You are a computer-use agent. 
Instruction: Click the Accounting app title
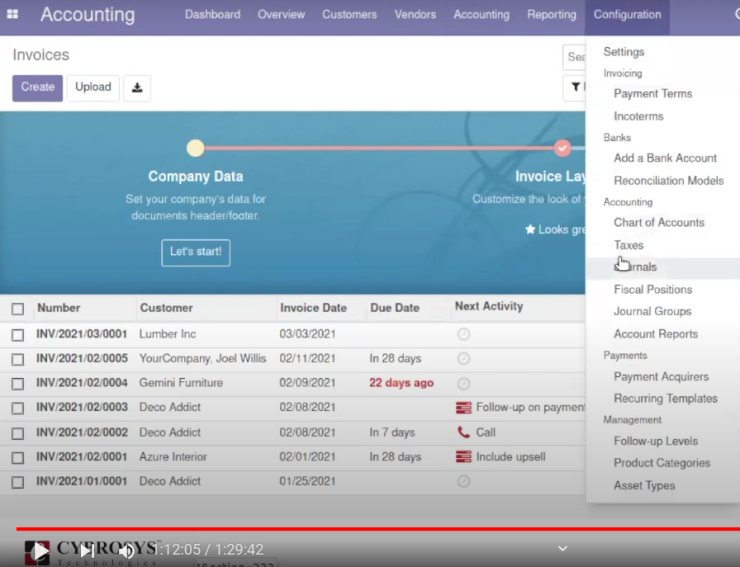(87, 15)
